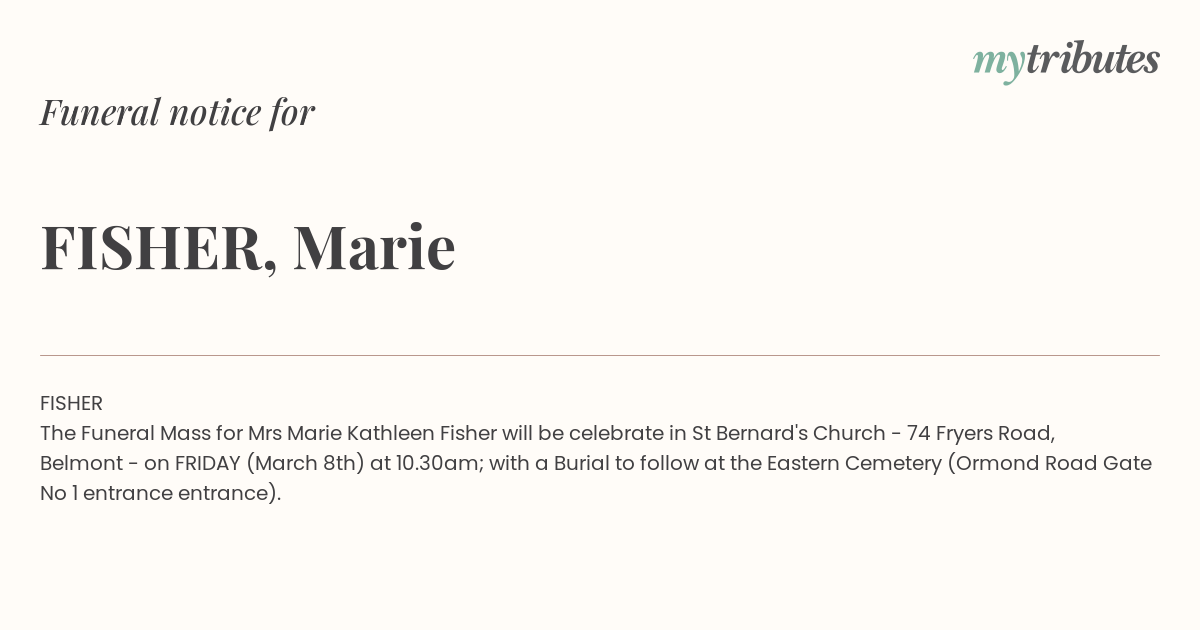This screenshot has width=1200, height=630.
Task: Click the green 'my' part of logo
Action: tap(999, 64)
